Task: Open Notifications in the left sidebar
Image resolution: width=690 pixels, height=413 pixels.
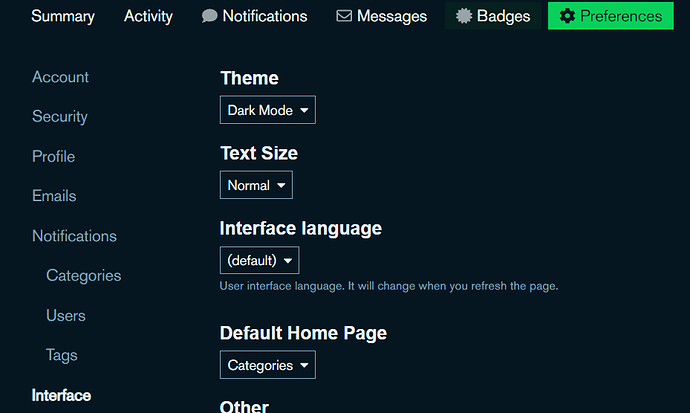Action: [74, 236]
